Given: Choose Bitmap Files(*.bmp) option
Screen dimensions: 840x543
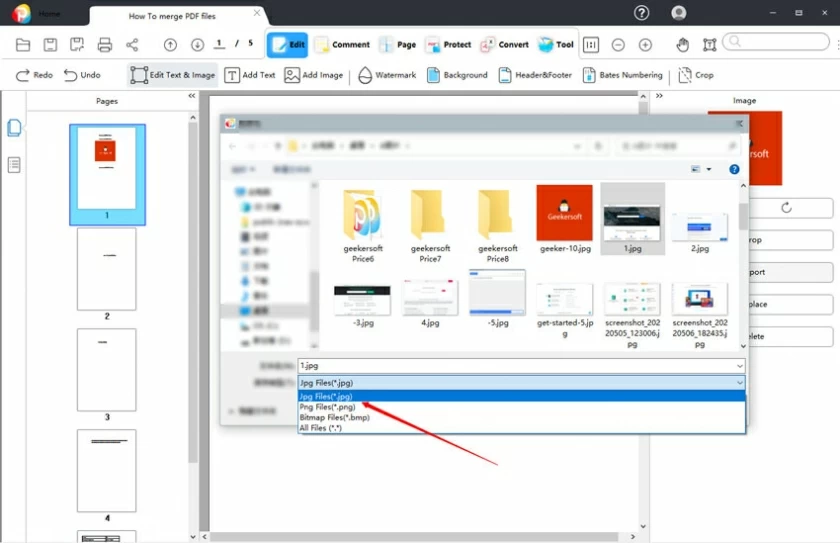Looking at the screenshot, I should (x=521, y=417).
